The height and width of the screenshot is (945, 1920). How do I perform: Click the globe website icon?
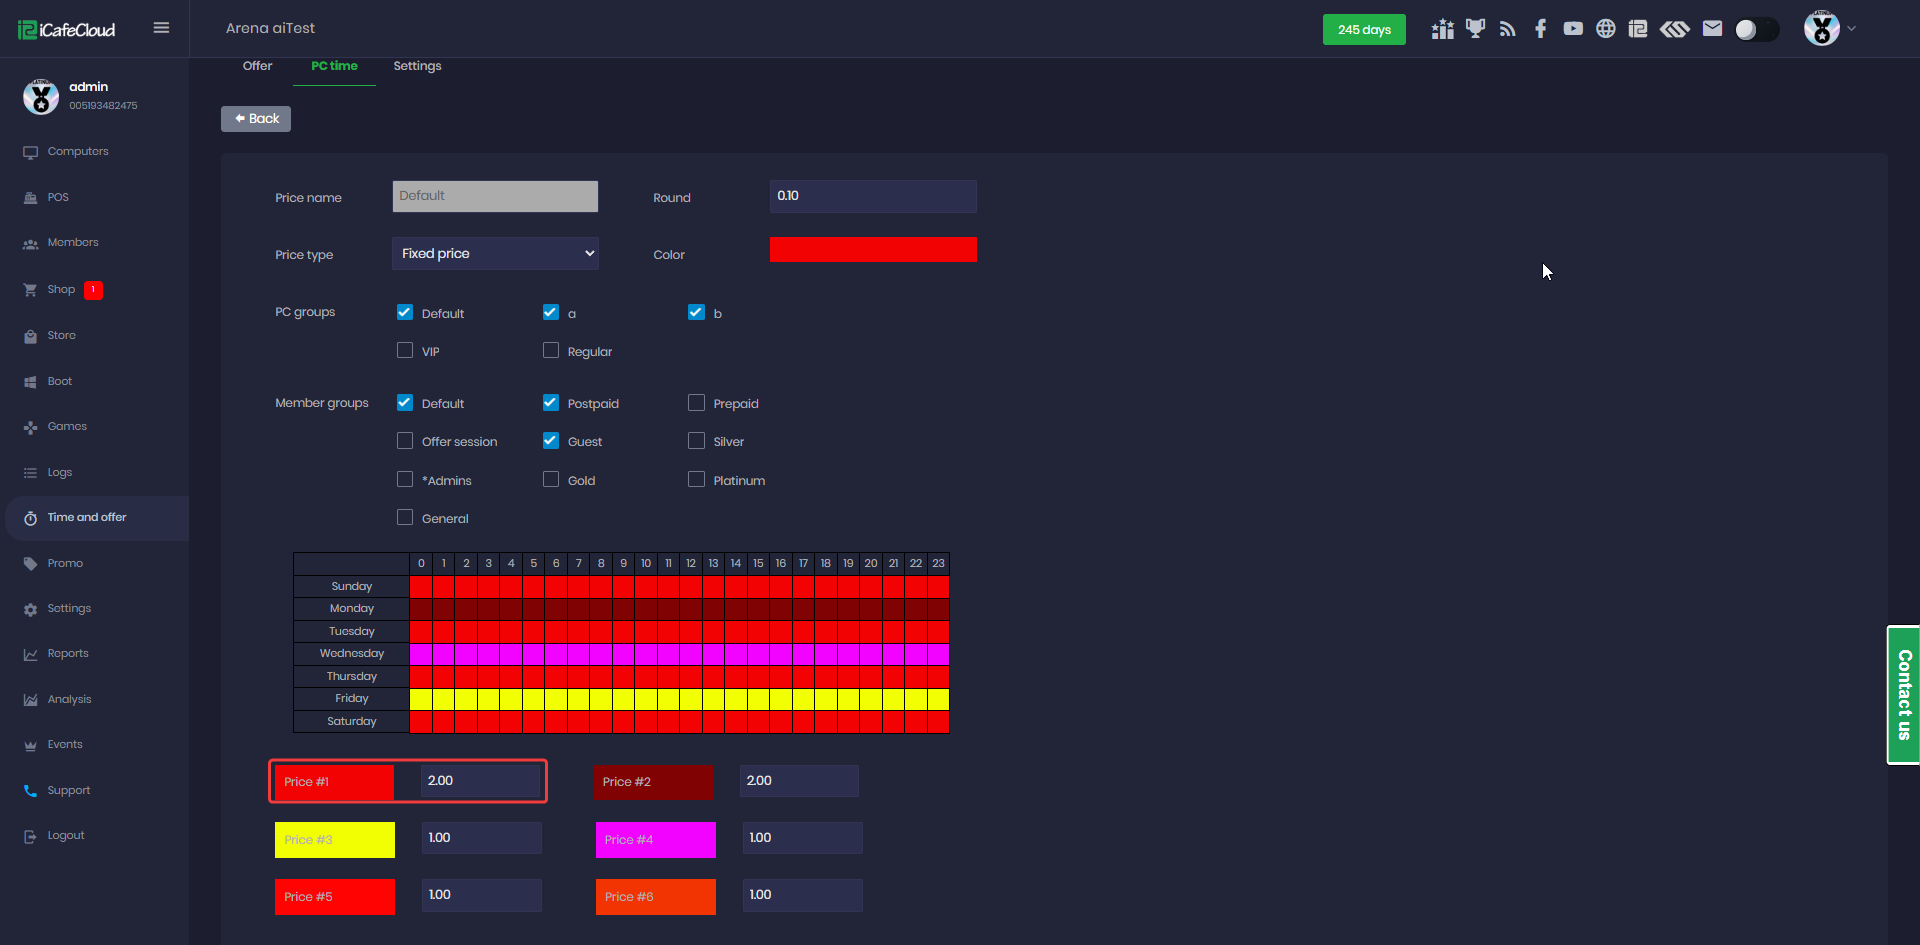coord(1605,29)
